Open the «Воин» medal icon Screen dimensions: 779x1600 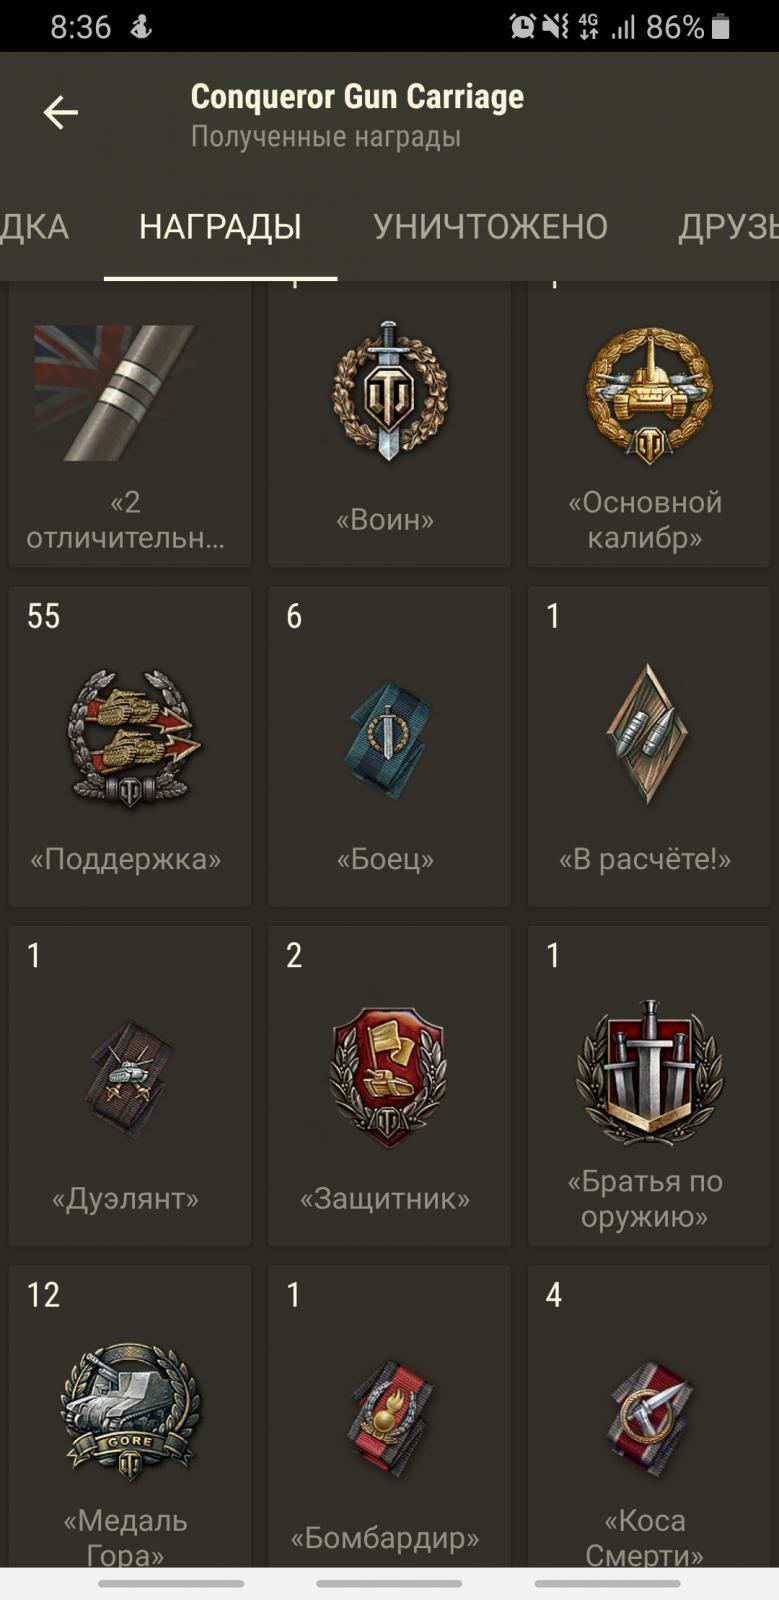pyautogui.click(x=389, y=391)
